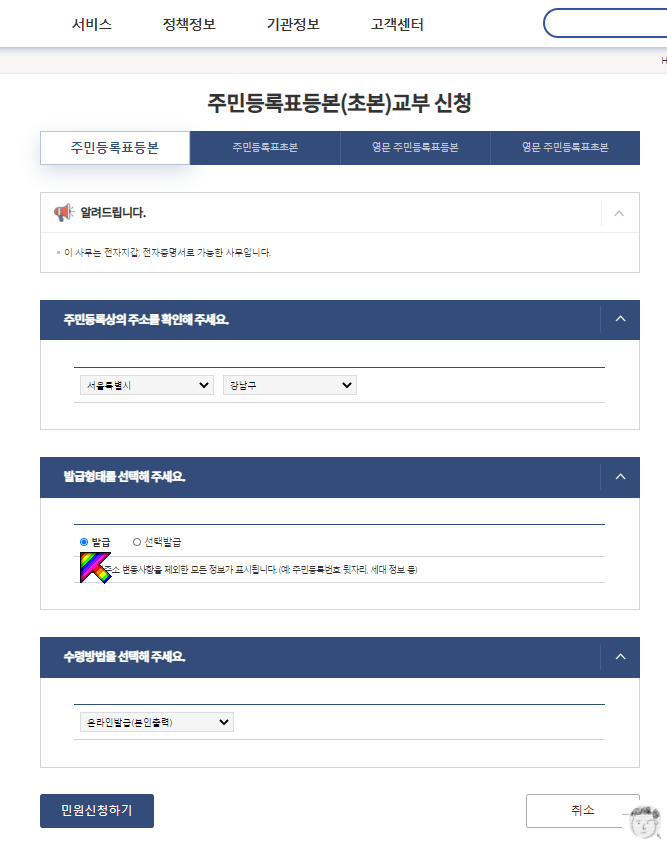Select the 주민등록표등본 tab

pyautogui.click(x=115, y=148)
